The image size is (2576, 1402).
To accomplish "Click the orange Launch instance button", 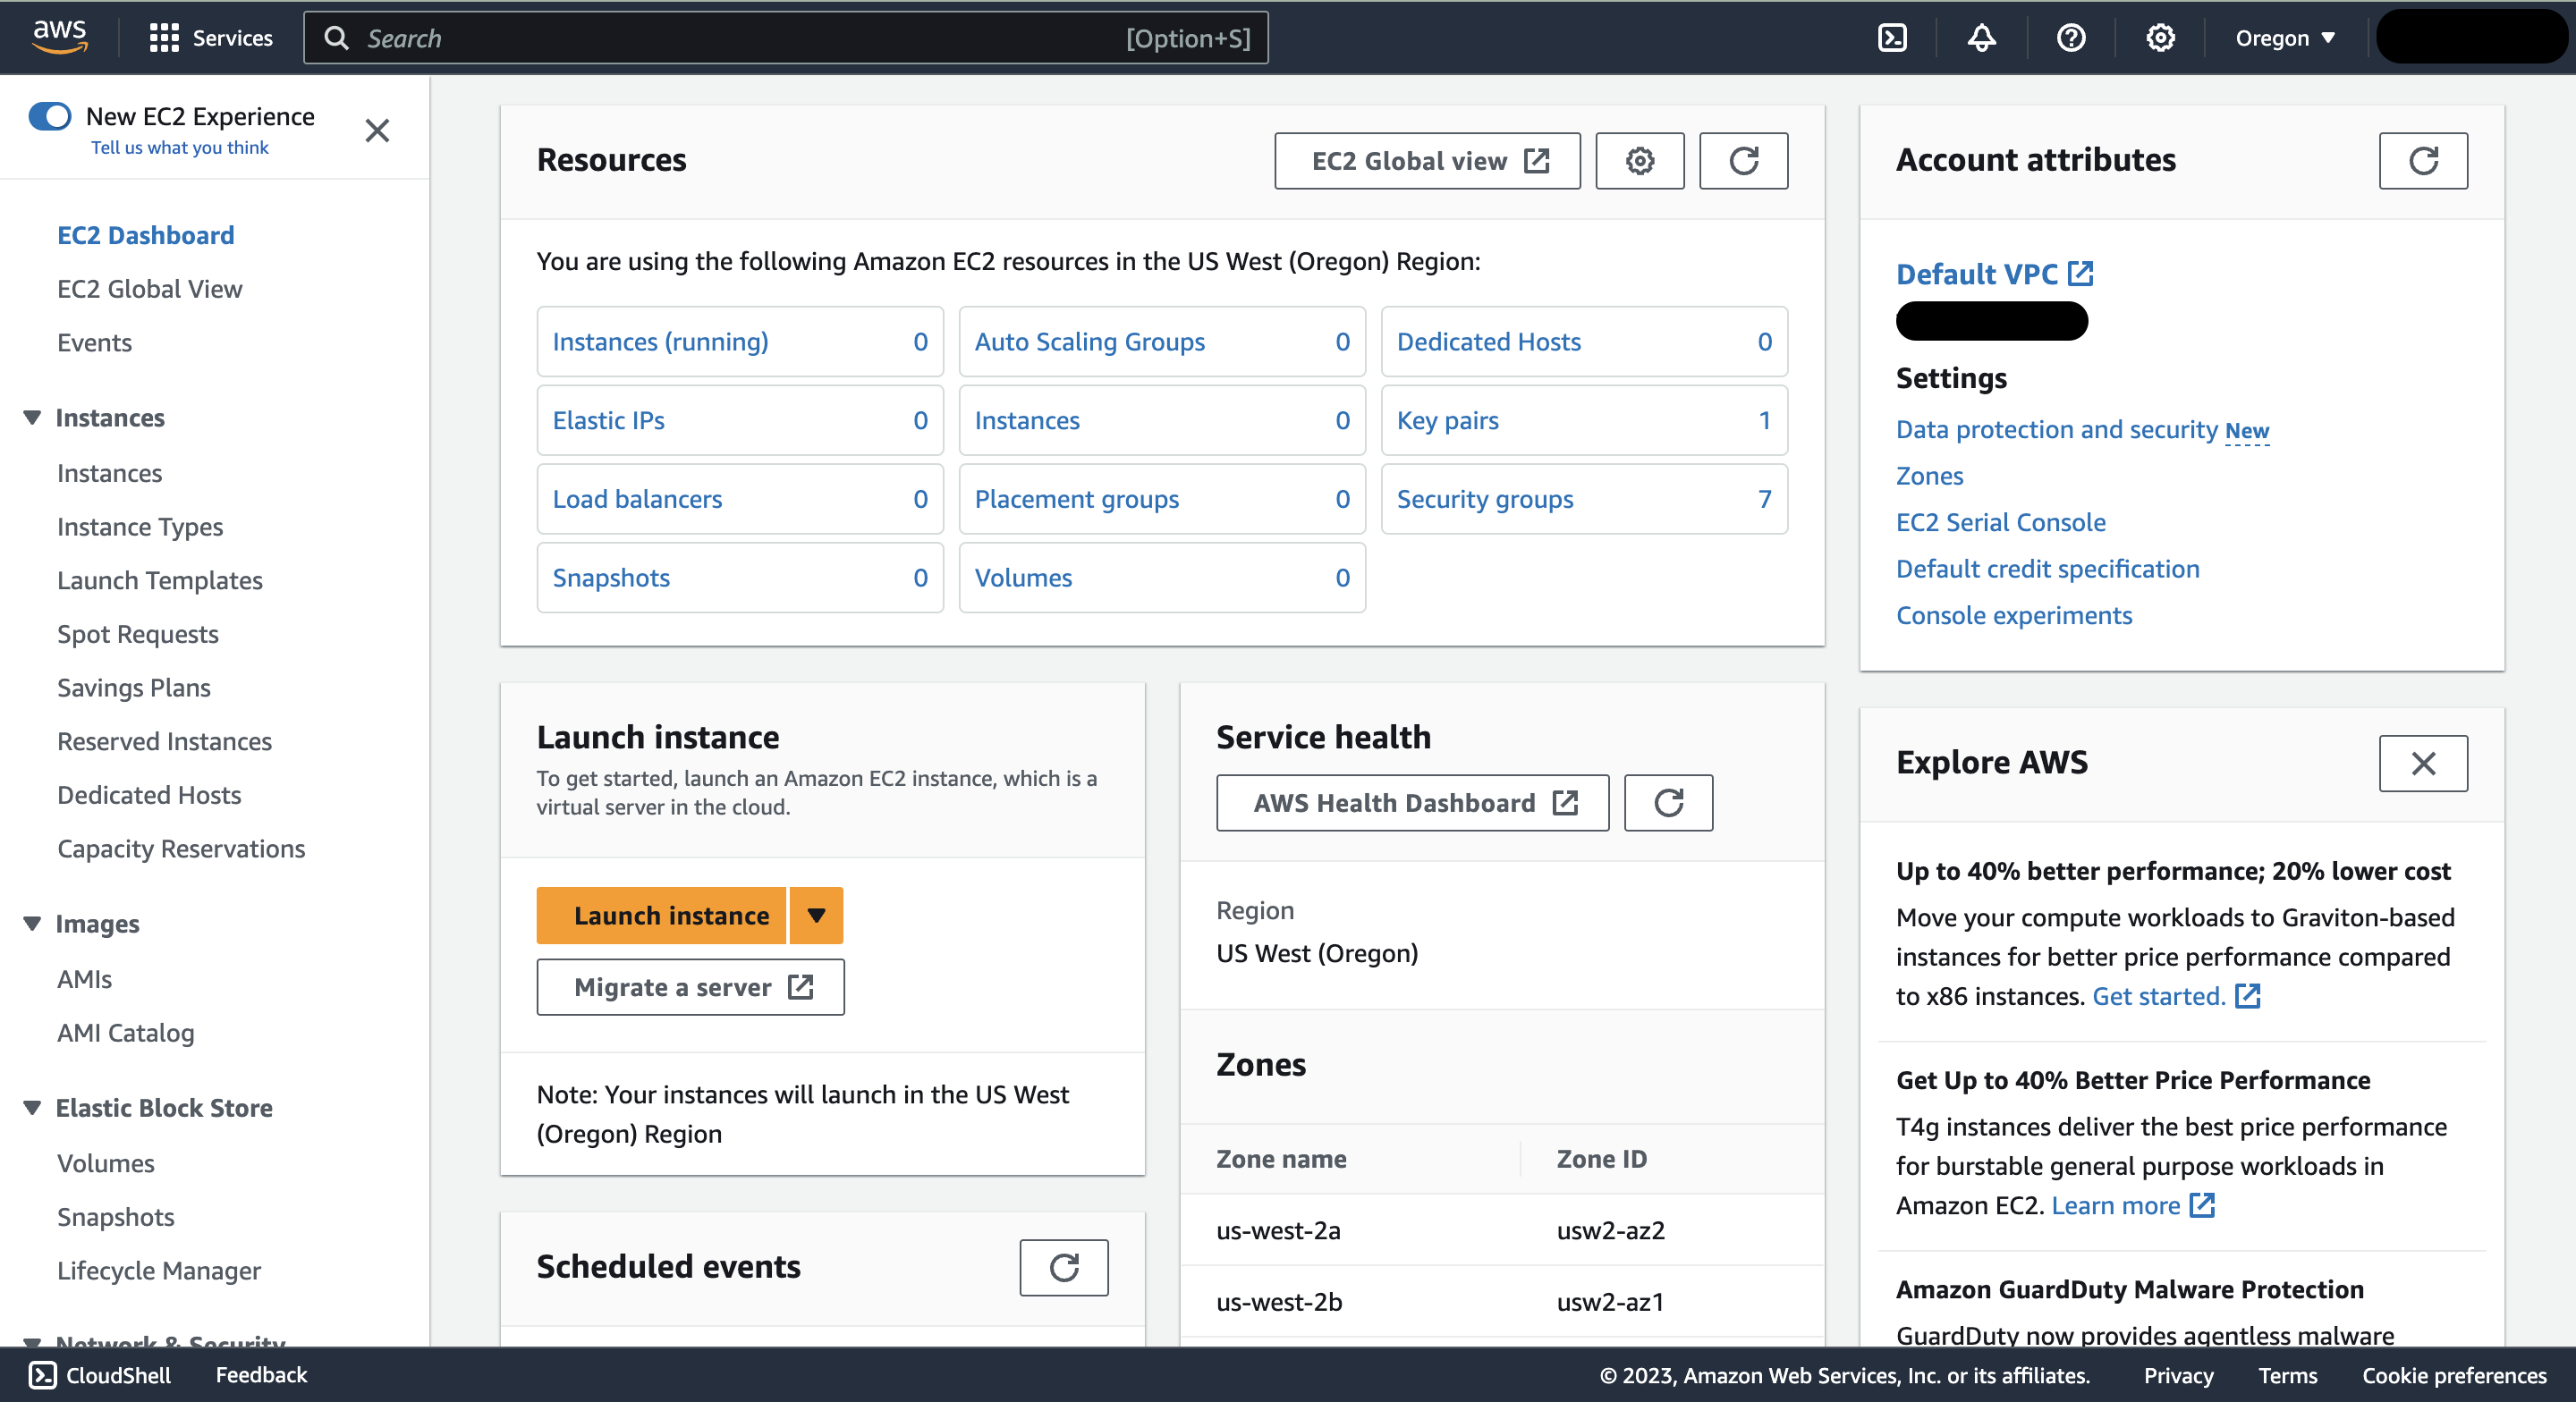I will 662,916.
